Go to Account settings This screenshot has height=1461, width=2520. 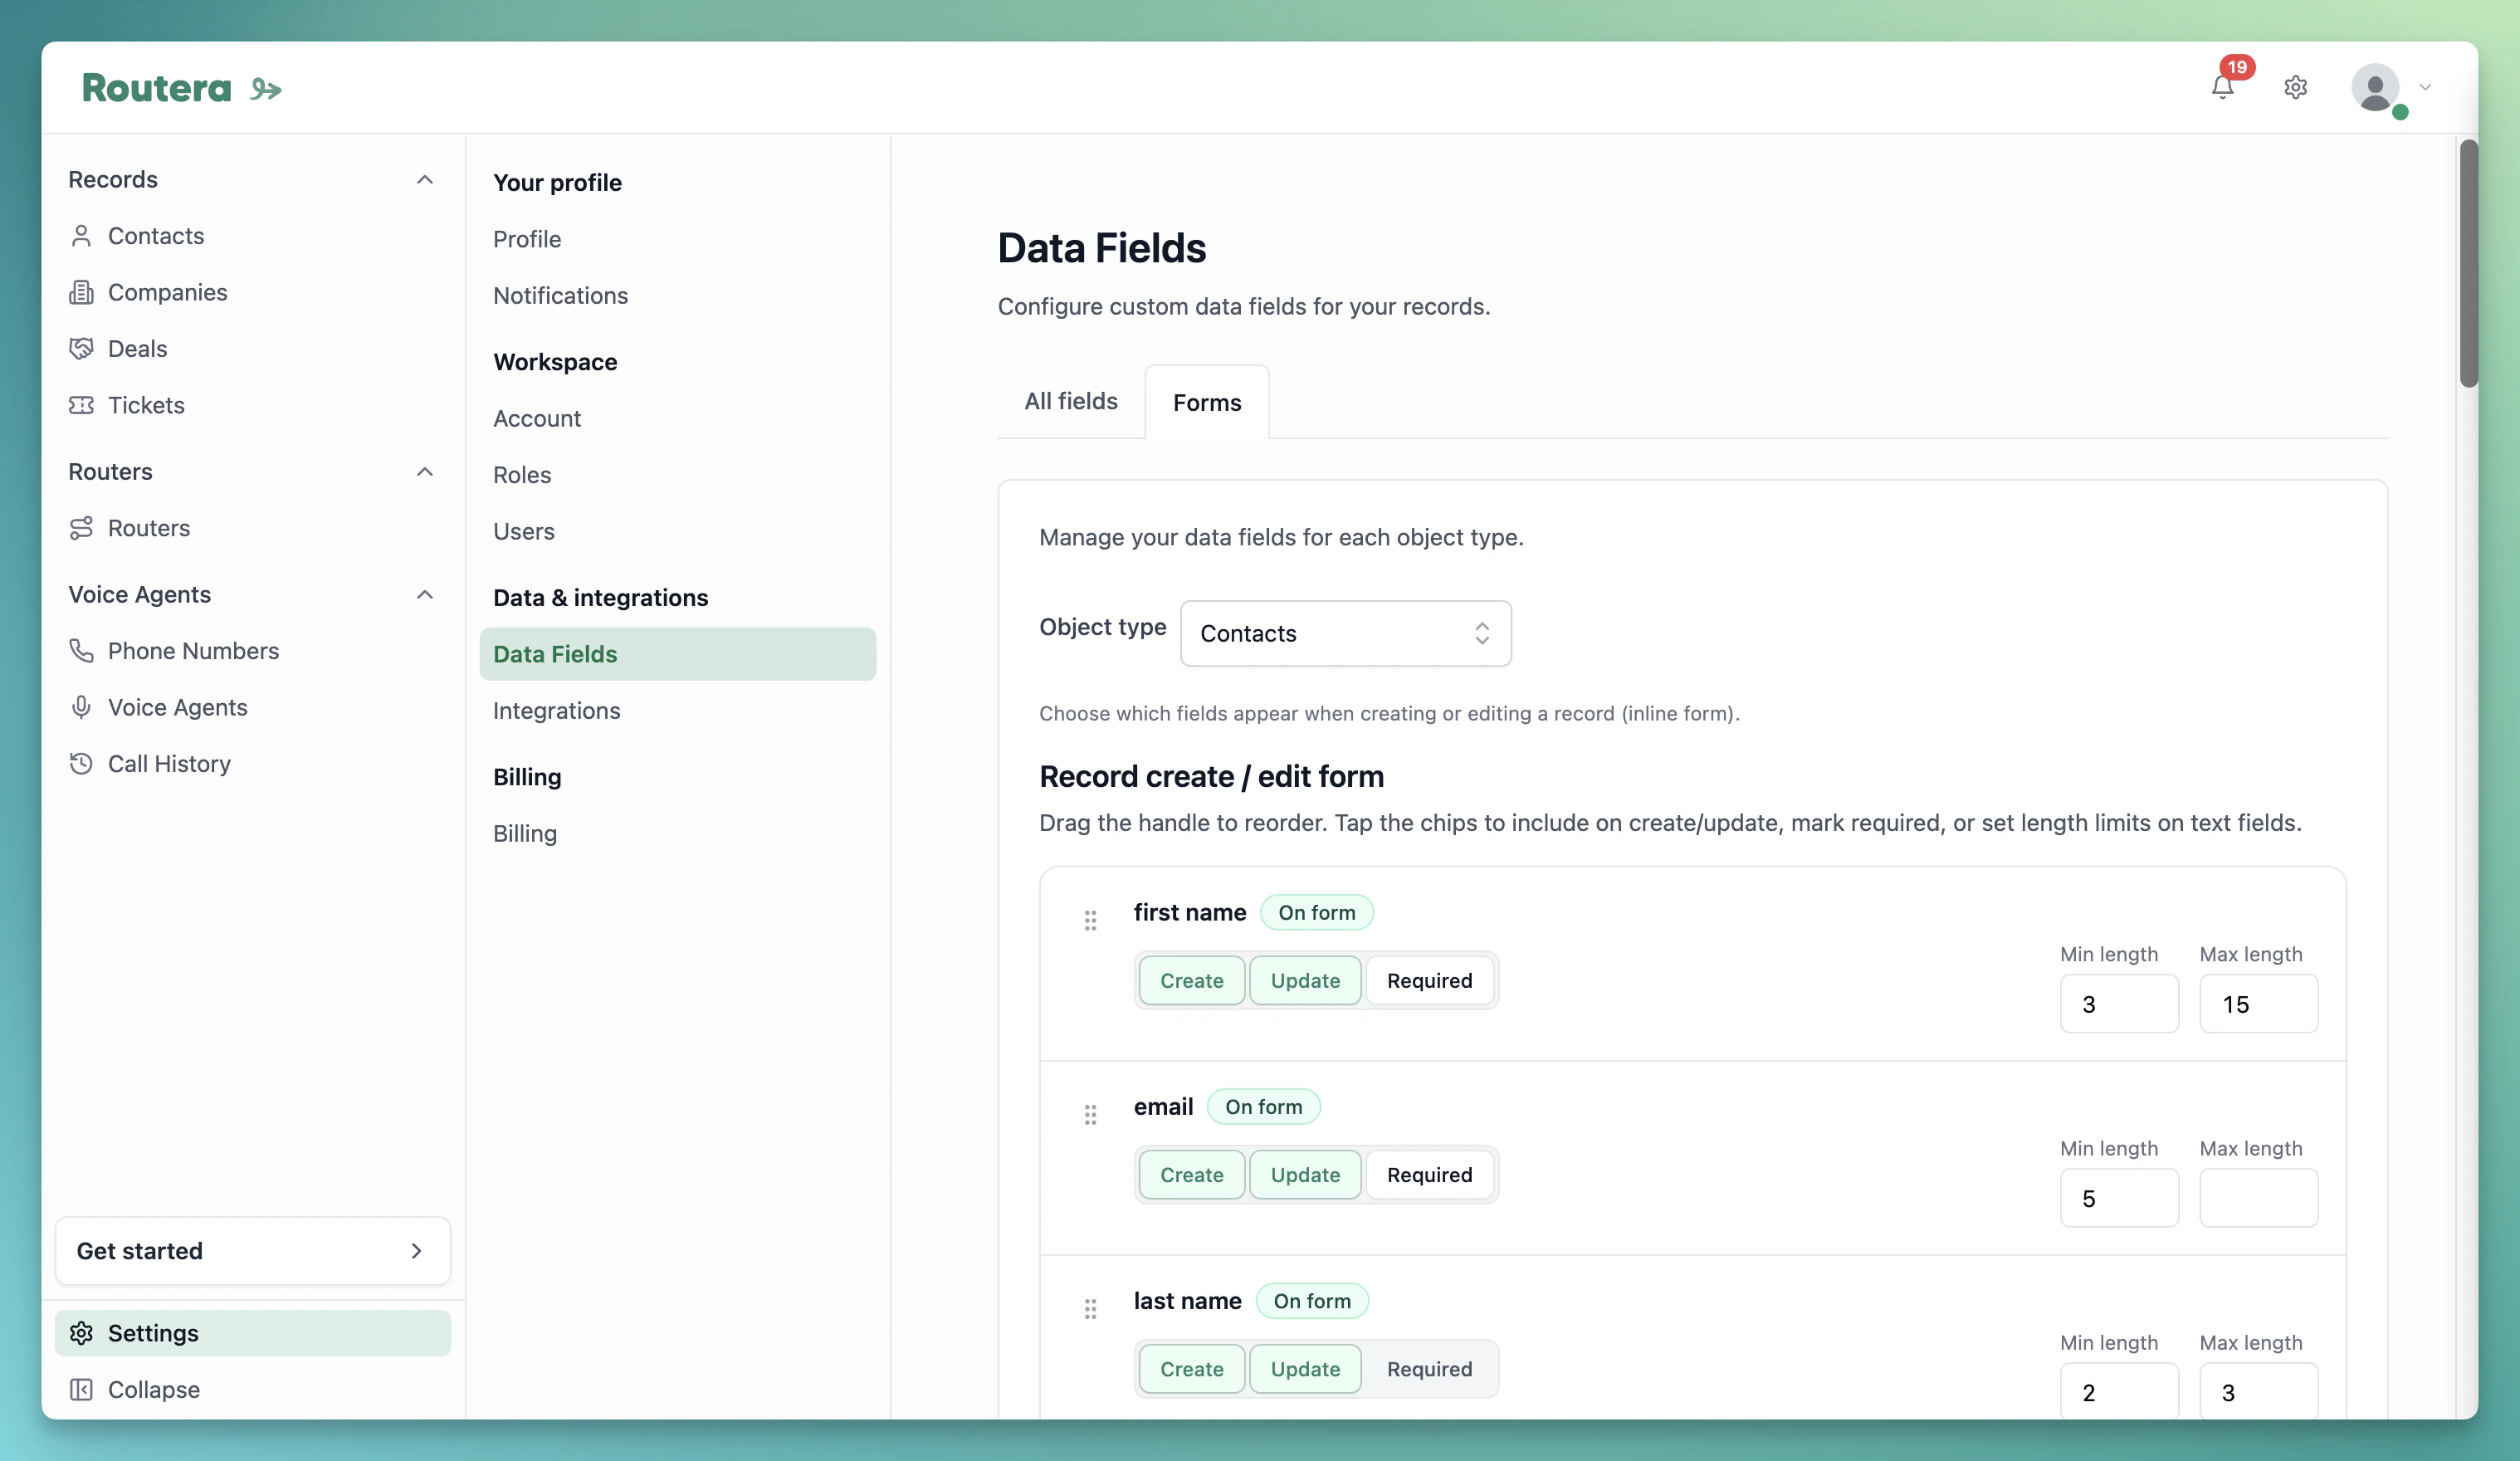coord(536,418)
